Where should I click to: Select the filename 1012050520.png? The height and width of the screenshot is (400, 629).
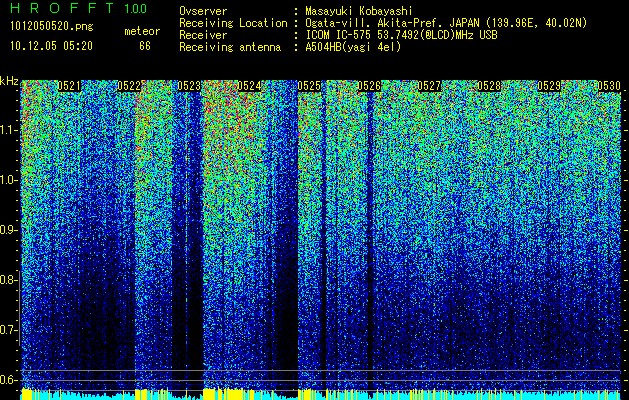(52, 27)
